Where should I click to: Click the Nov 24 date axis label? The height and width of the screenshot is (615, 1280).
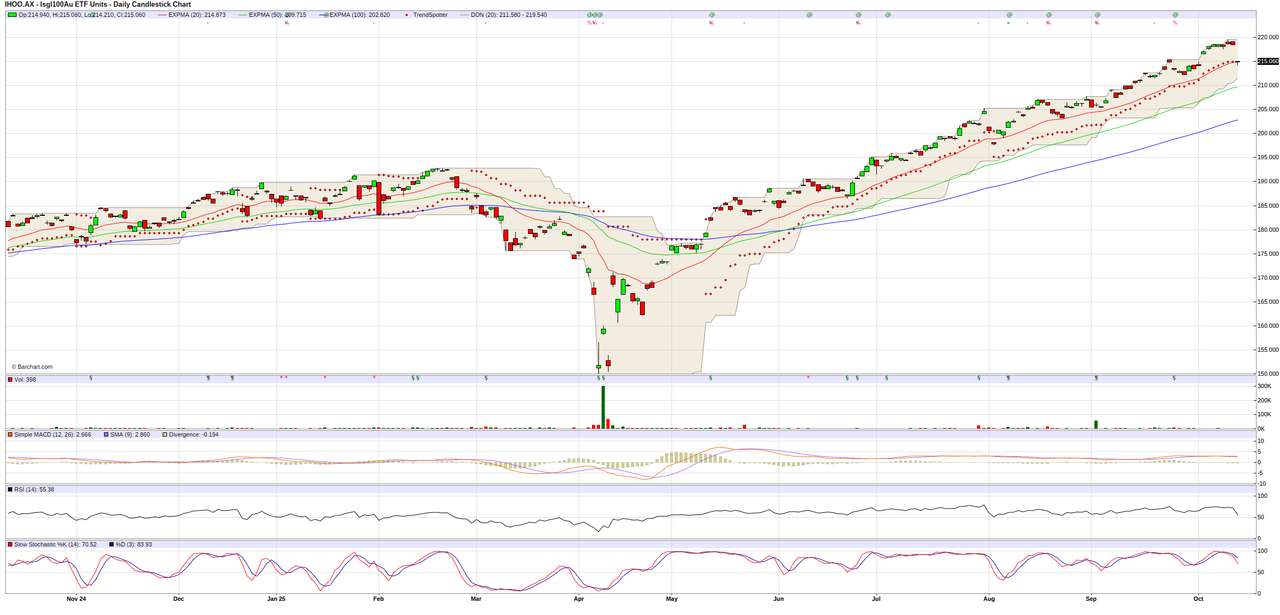pyautogui.click(x=76, y=599)
